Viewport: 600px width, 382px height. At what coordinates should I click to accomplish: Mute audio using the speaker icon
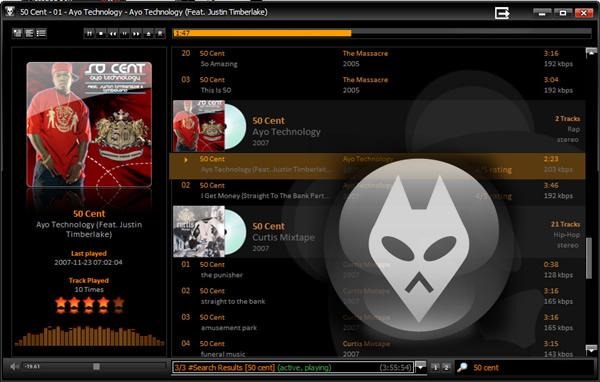(x=14, y=367)
